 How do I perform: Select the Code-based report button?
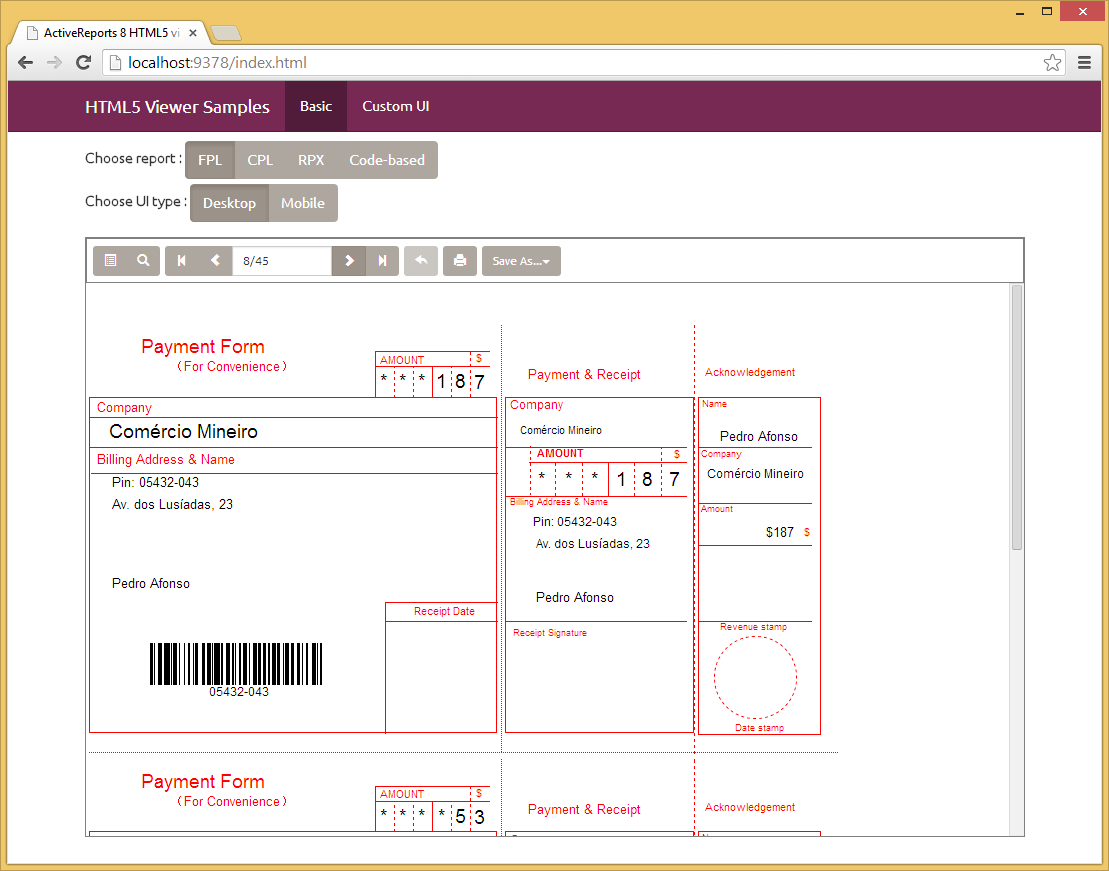coord(387,160)
